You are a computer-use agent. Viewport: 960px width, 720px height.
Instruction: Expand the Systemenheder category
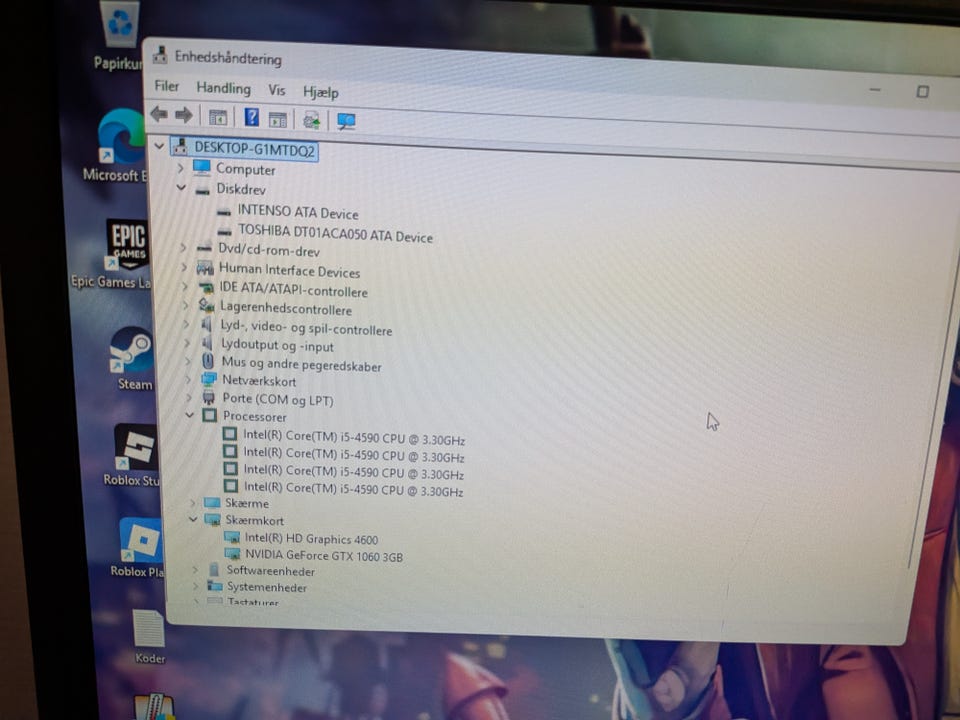[x=195, y=586]
